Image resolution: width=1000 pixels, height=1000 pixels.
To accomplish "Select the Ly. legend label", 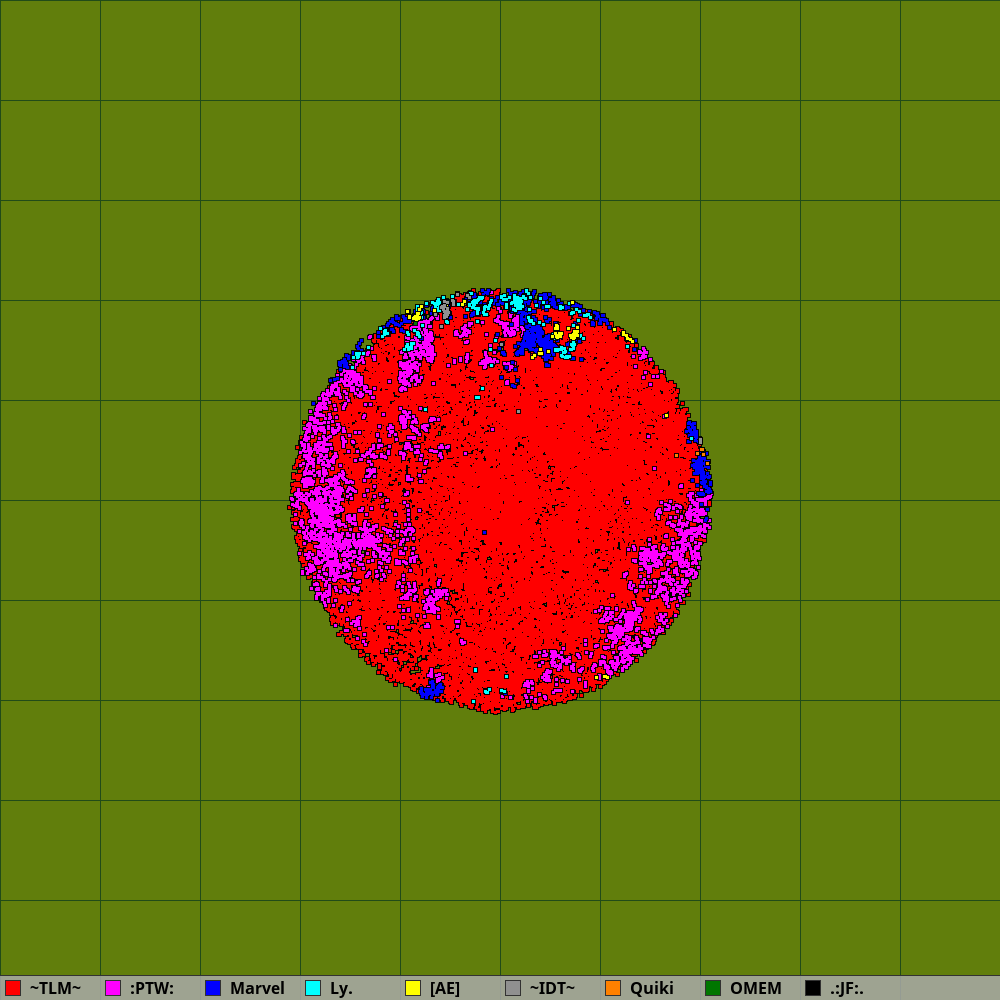I will click(341, 989).
